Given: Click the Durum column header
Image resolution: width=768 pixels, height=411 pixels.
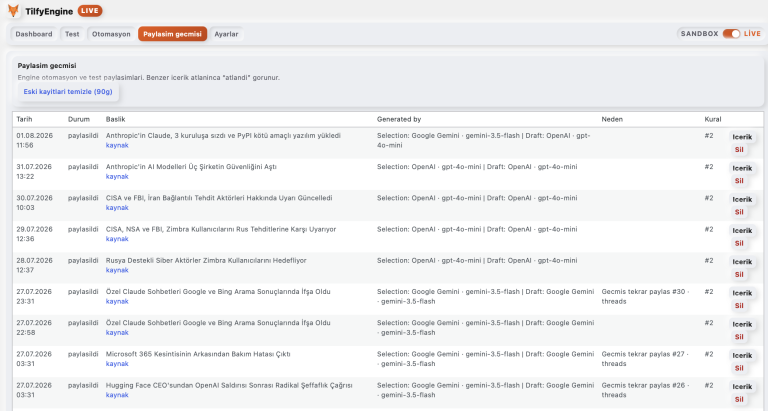Looking at the screenshot, I should click(x=79, y=119).
